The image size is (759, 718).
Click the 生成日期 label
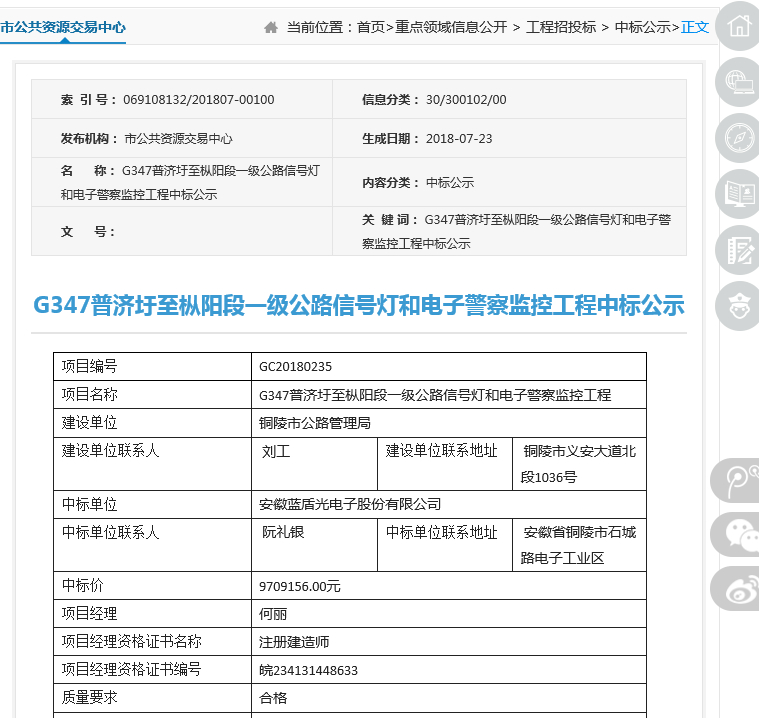pos(390,139)
